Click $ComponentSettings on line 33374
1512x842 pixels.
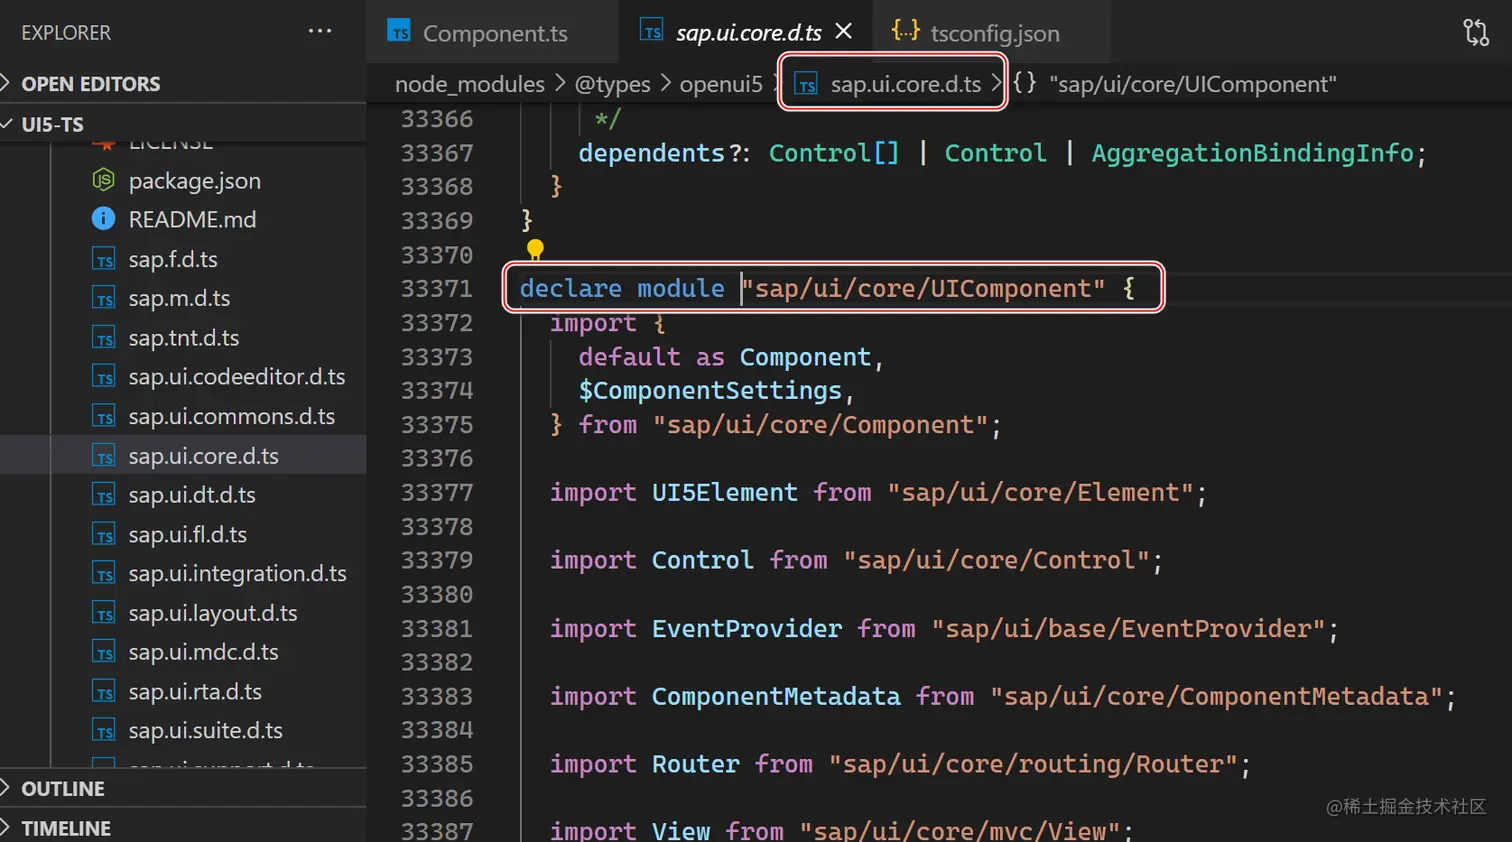tap(710, 391)
